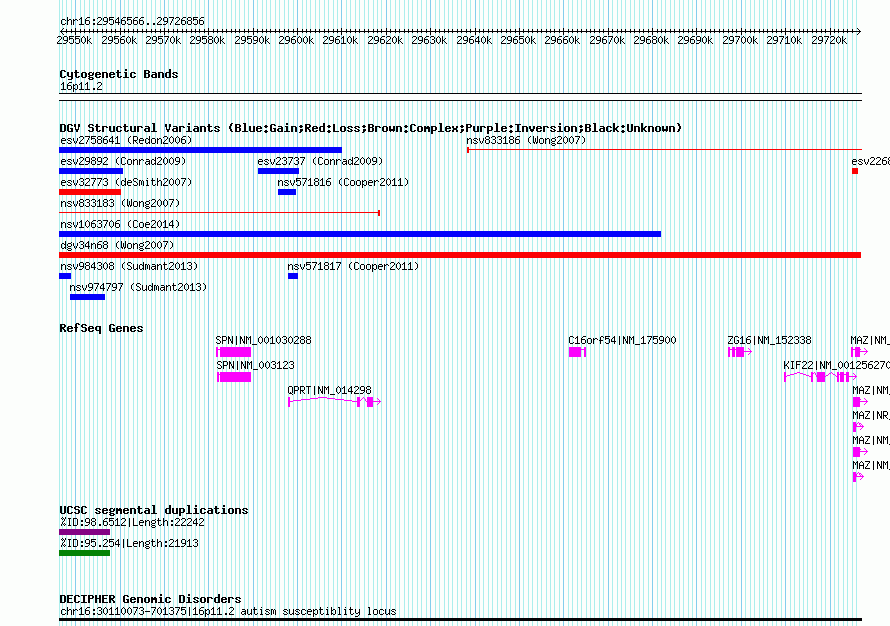Select the 29600k ruler tick label
This screenshot has height=626, width=890.
[296, 40]
